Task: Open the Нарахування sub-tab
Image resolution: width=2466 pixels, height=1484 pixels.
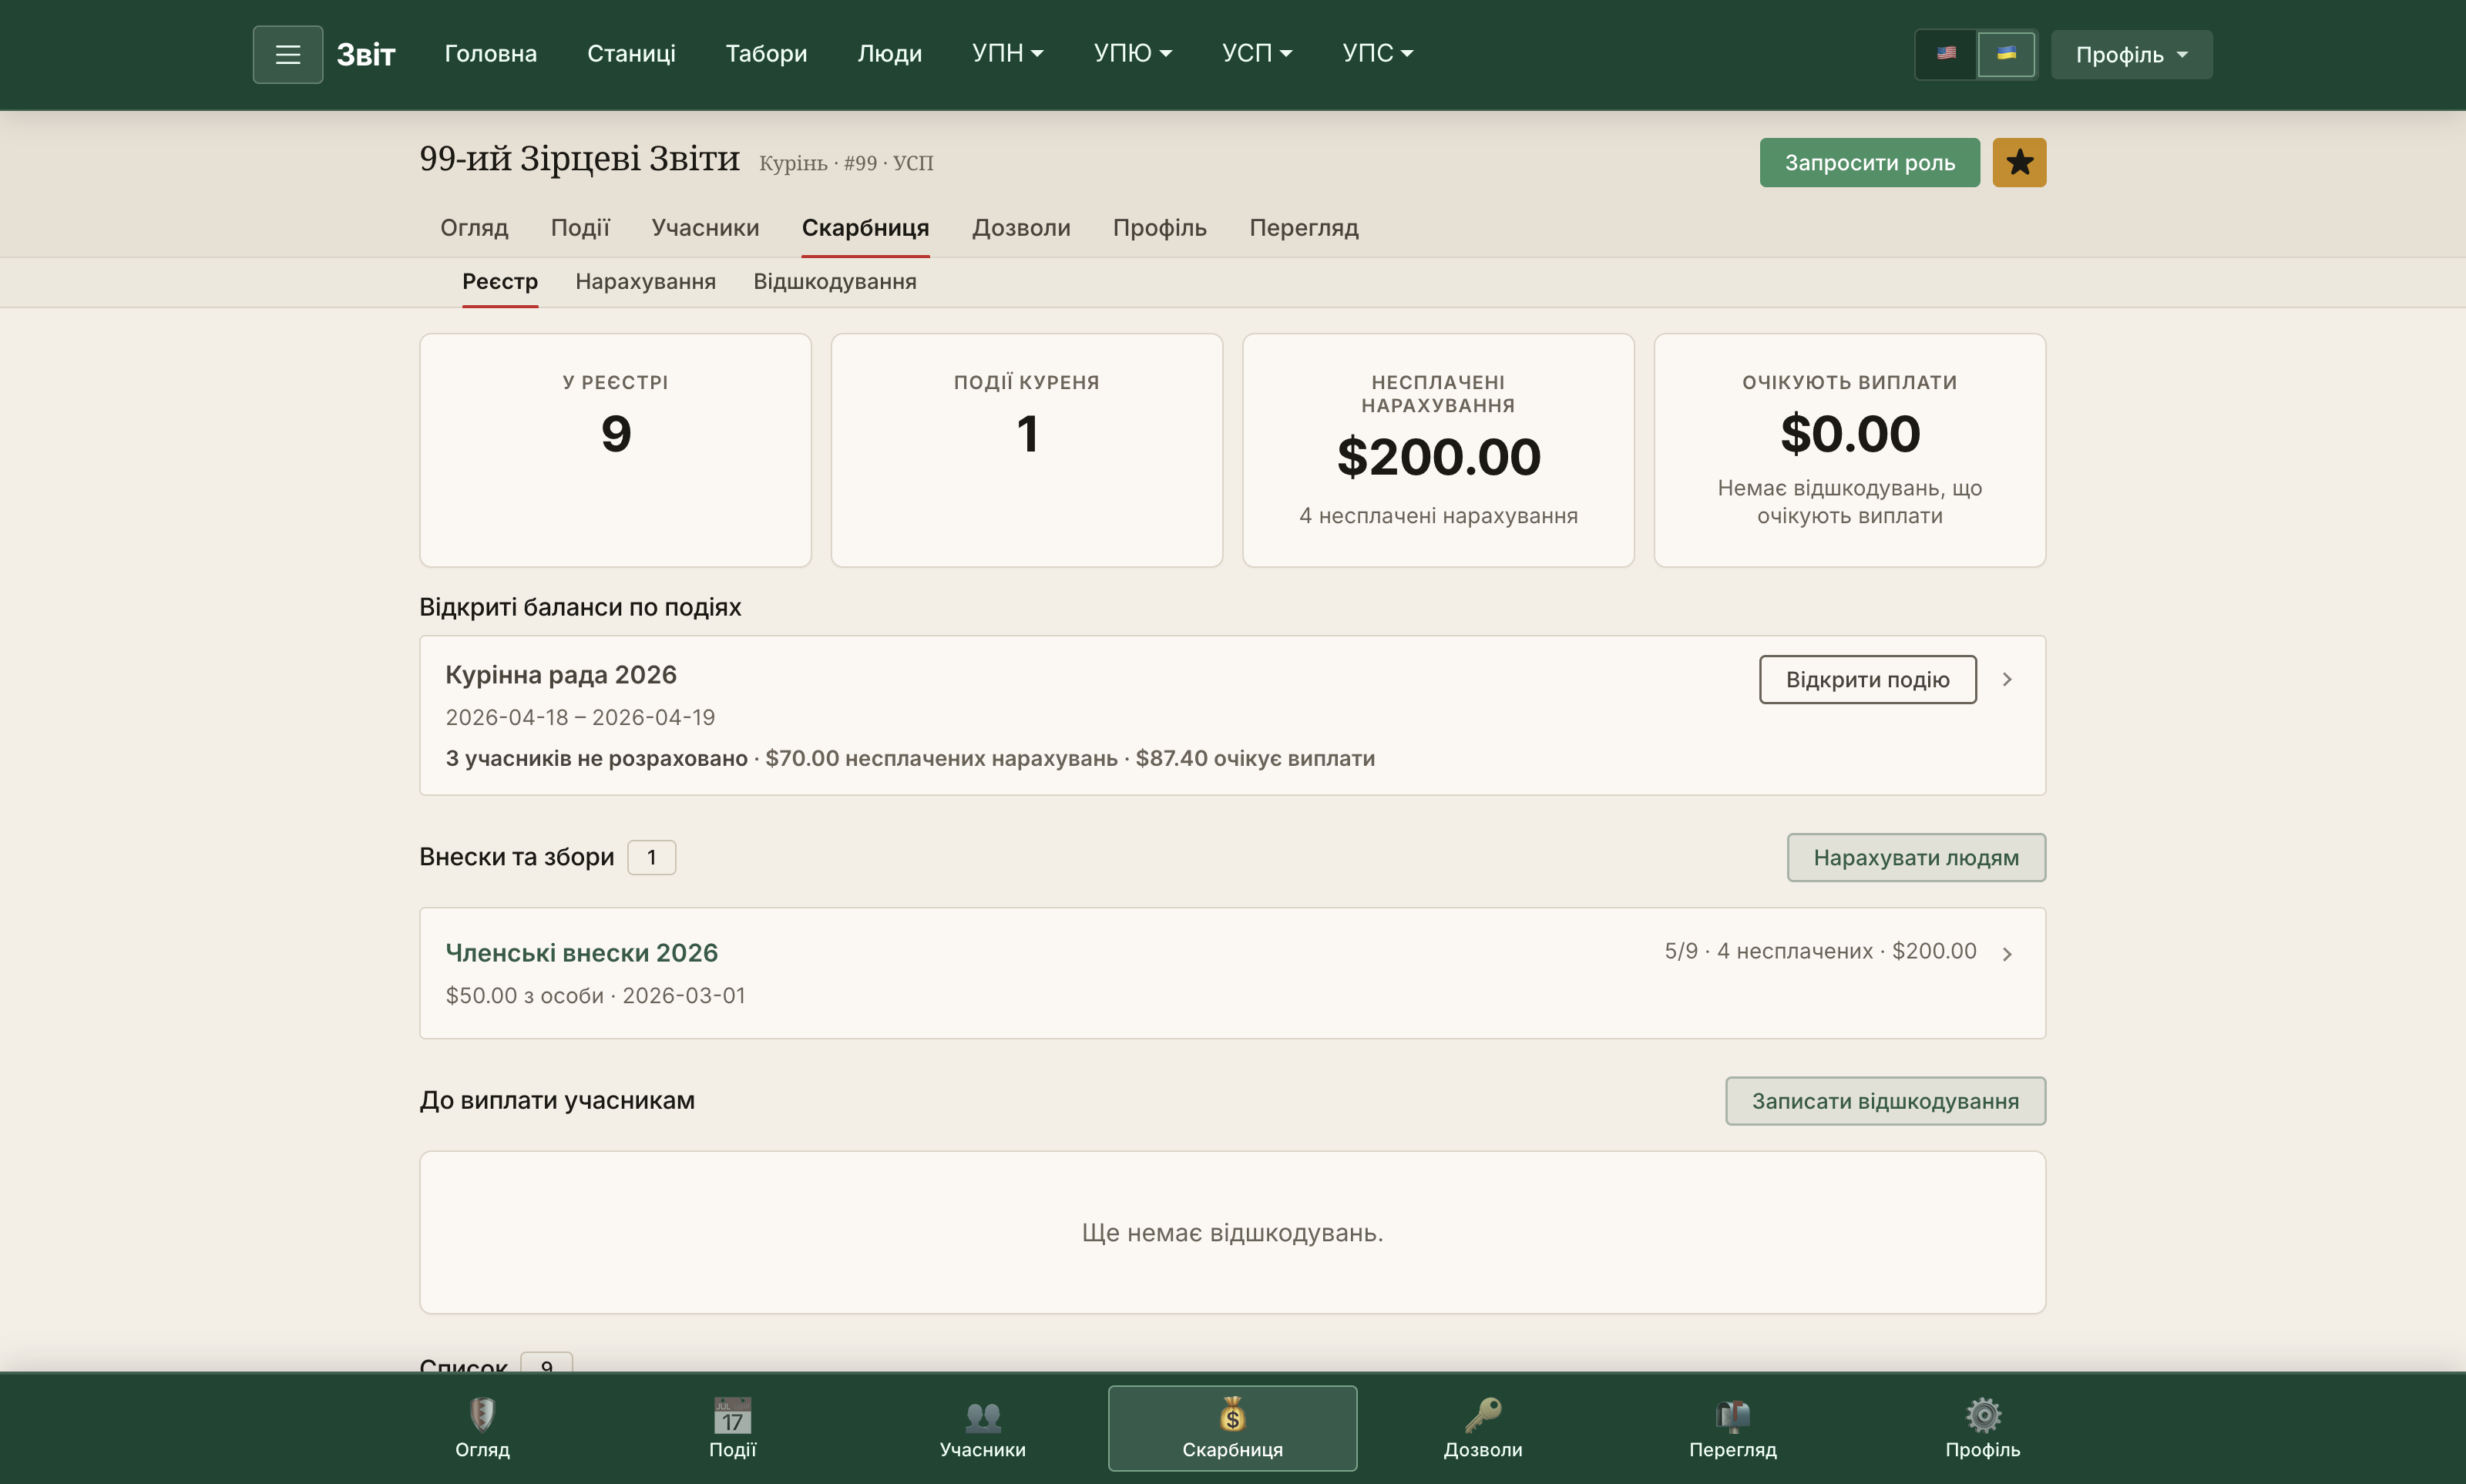Action: click(645, 281)
